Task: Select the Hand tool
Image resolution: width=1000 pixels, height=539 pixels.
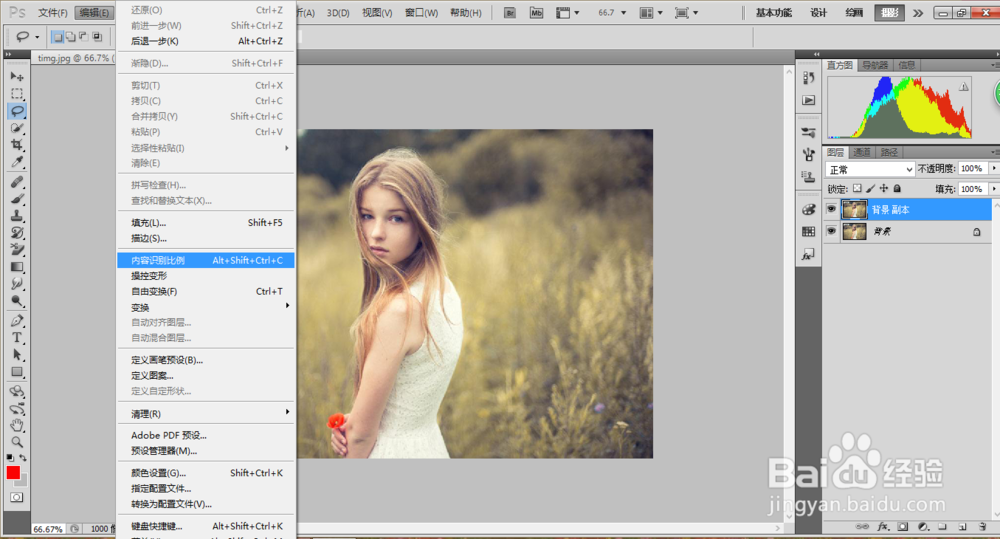Action: pos(17,425)
